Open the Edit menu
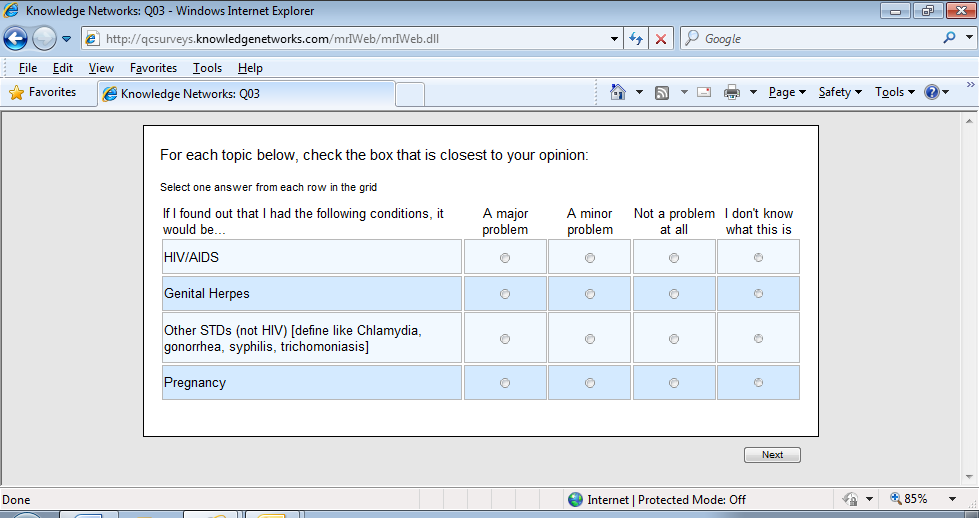Screen dimensions: 979x518 [x=62, y=68]
